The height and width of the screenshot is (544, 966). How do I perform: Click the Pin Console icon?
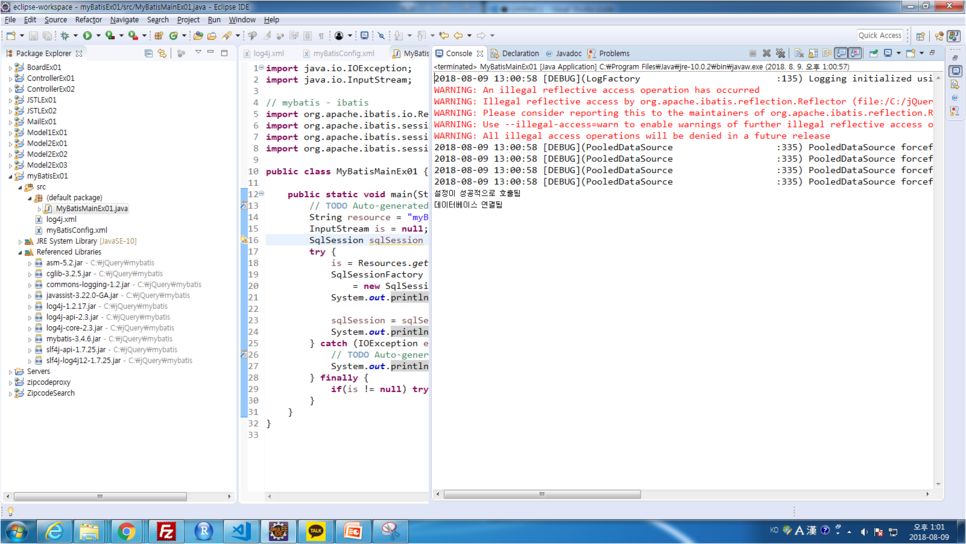pyautogui.click(x=873, y=53)
